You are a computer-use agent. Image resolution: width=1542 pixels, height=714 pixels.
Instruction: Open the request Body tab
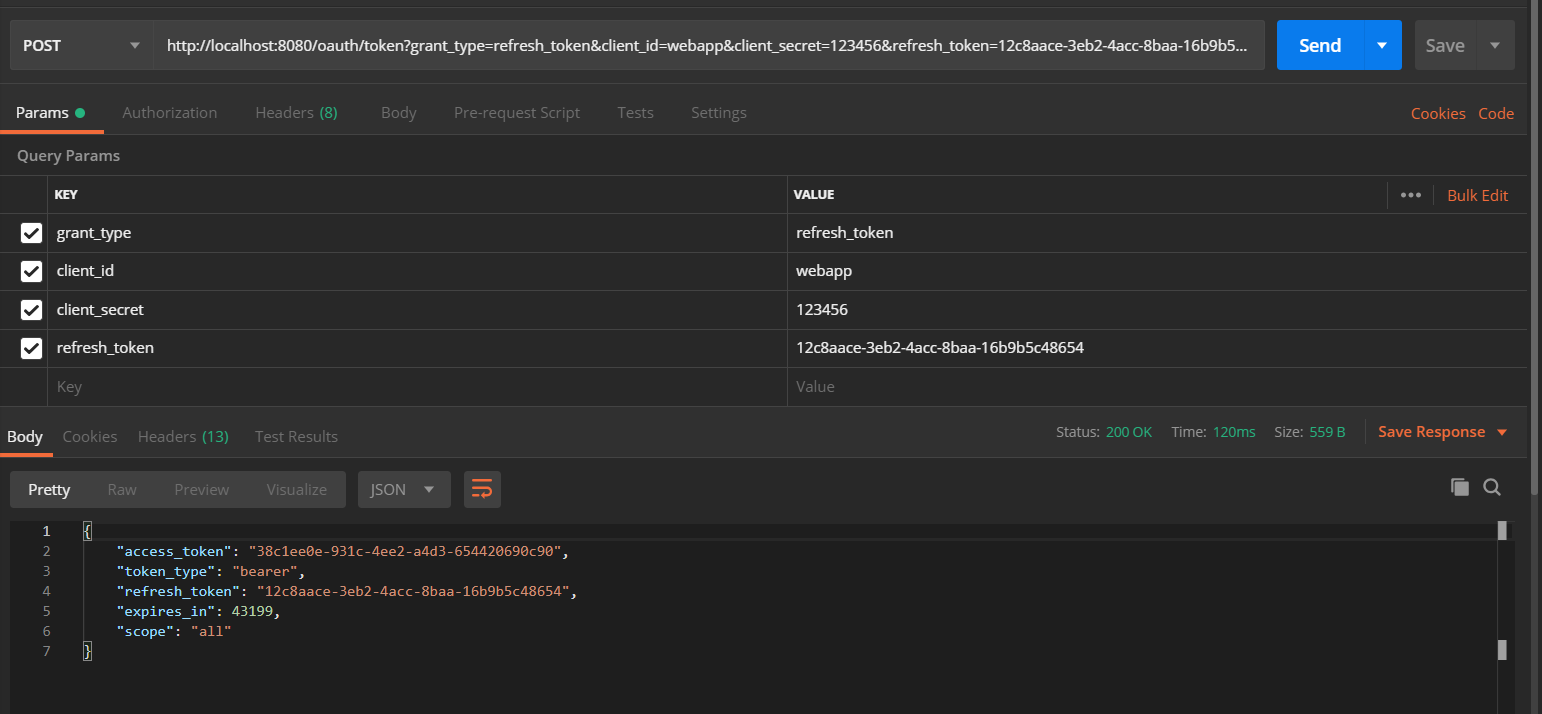(398, 113)
